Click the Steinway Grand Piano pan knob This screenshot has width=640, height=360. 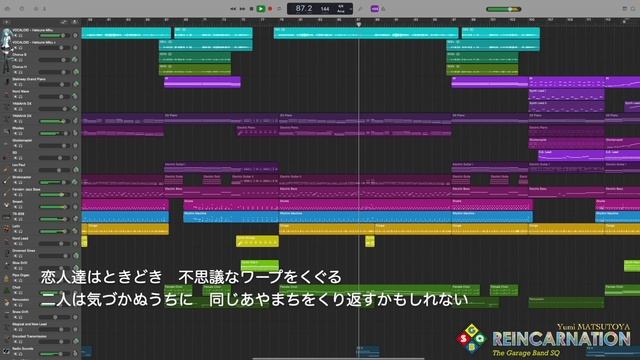click(76, 84)
